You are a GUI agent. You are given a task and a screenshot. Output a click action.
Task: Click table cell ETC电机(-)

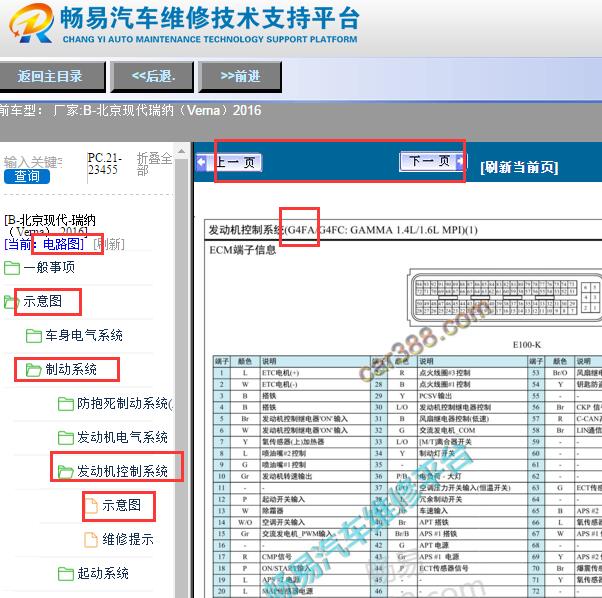coord(315,385)
